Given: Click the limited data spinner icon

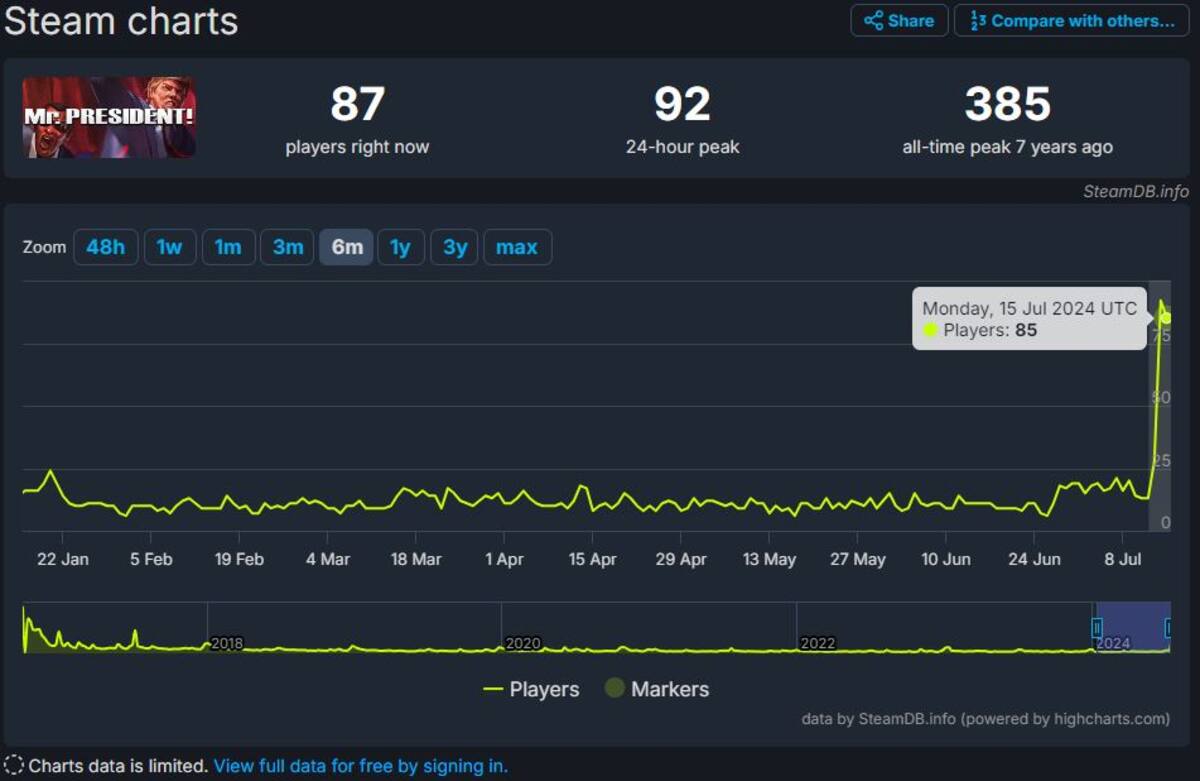Looking at the screenshot, I should point(14,766).
